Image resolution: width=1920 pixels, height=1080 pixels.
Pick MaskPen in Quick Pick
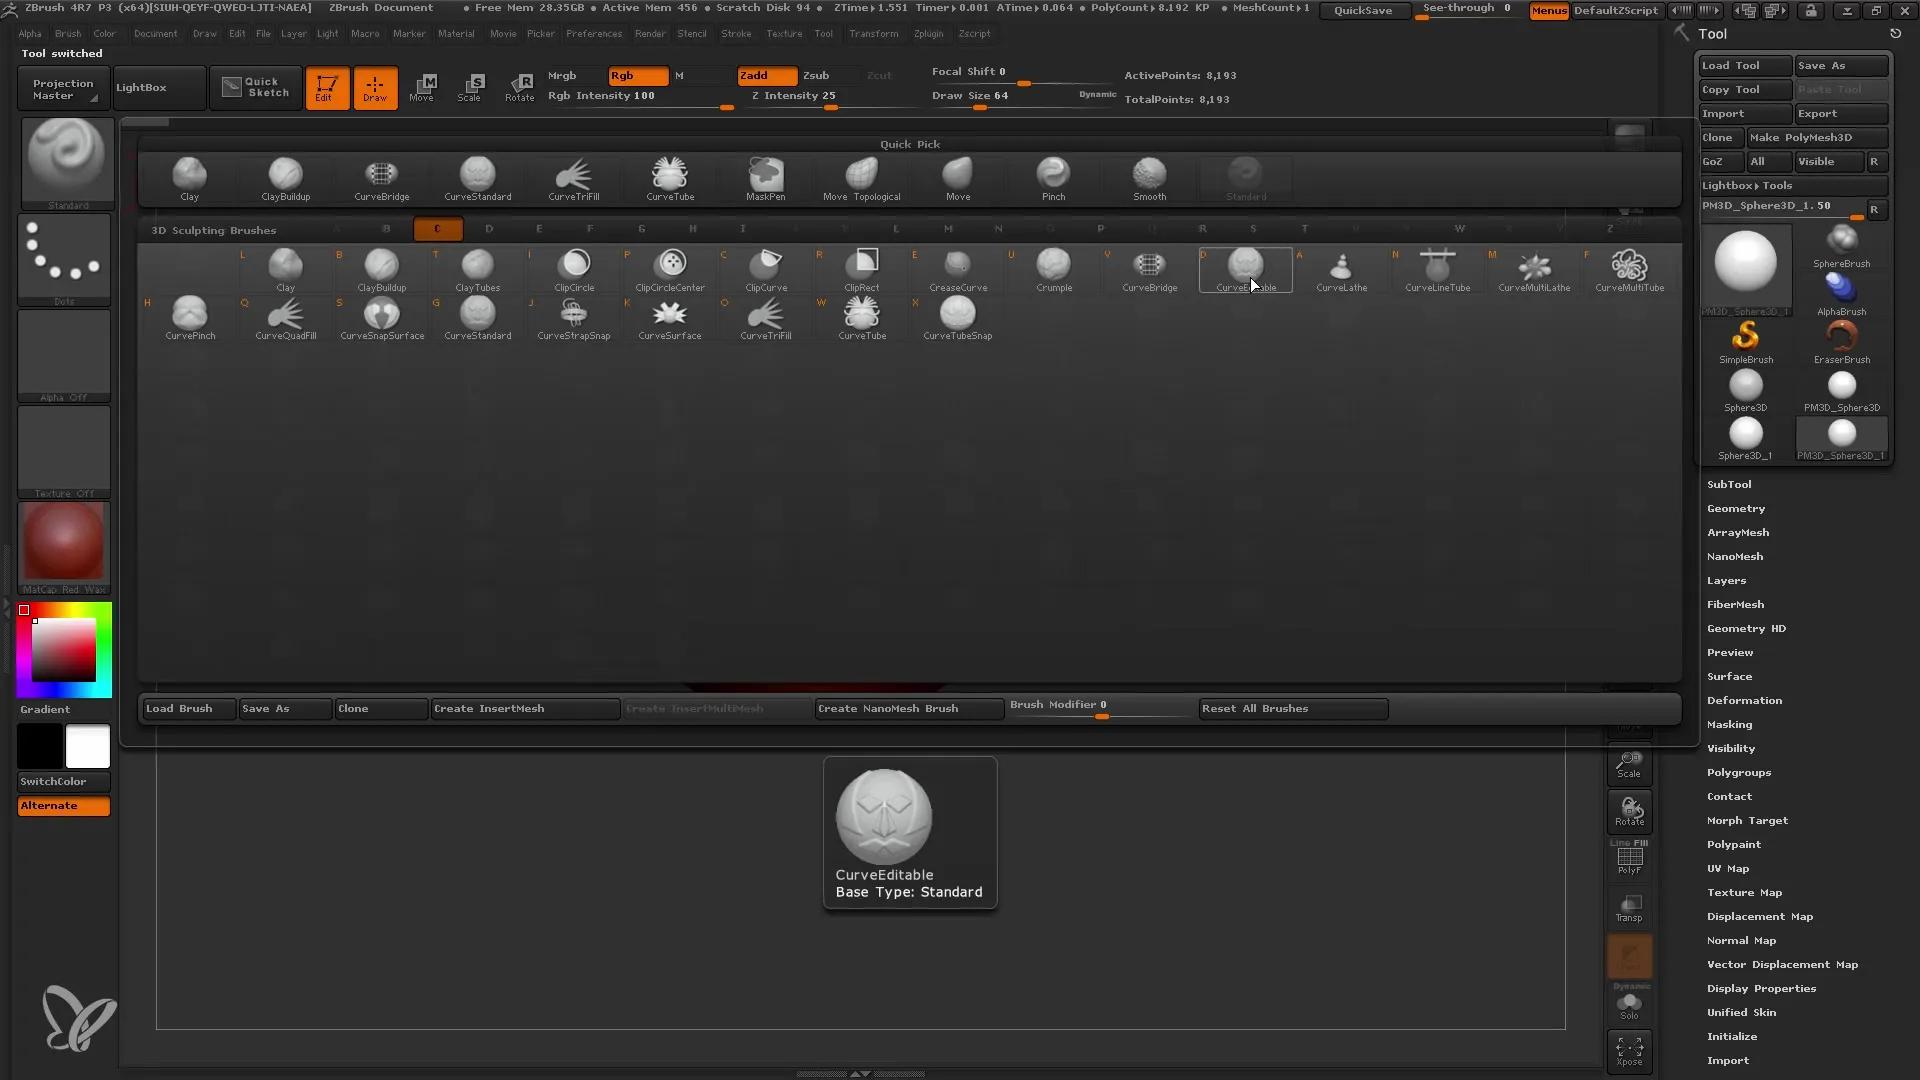click(x=766, y=179)
